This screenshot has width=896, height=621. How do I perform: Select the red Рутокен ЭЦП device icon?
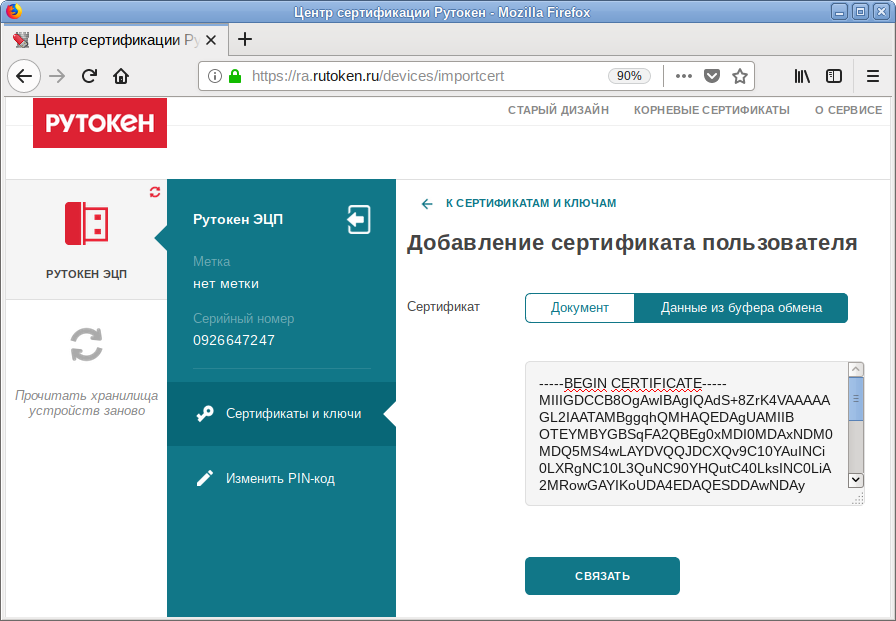(86, 223)
